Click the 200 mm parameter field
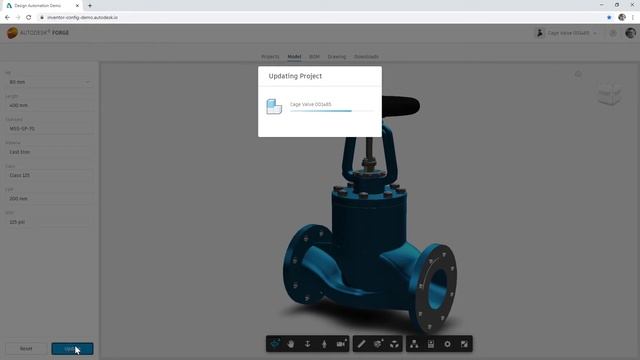 49,198
